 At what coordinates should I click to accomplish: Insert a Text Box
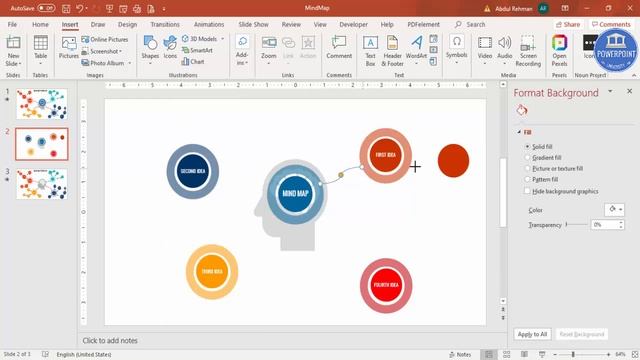(x=370, y=51)
